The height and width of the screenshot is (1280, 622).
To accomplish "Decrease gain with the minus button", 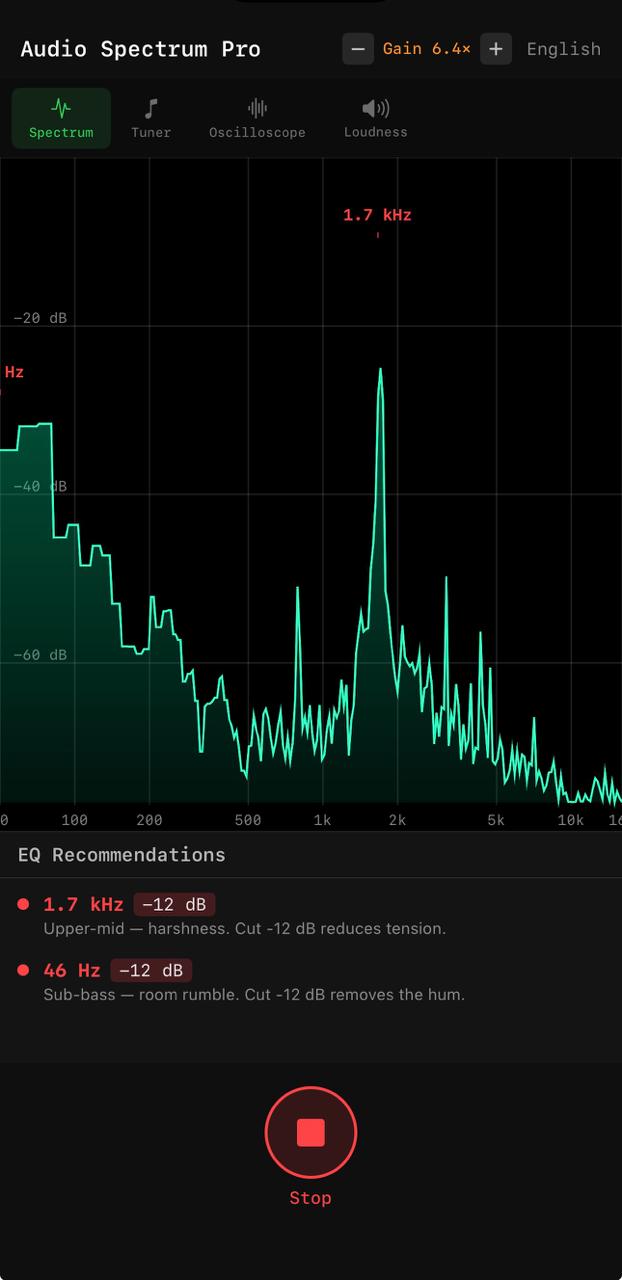I will pos(358,49).
